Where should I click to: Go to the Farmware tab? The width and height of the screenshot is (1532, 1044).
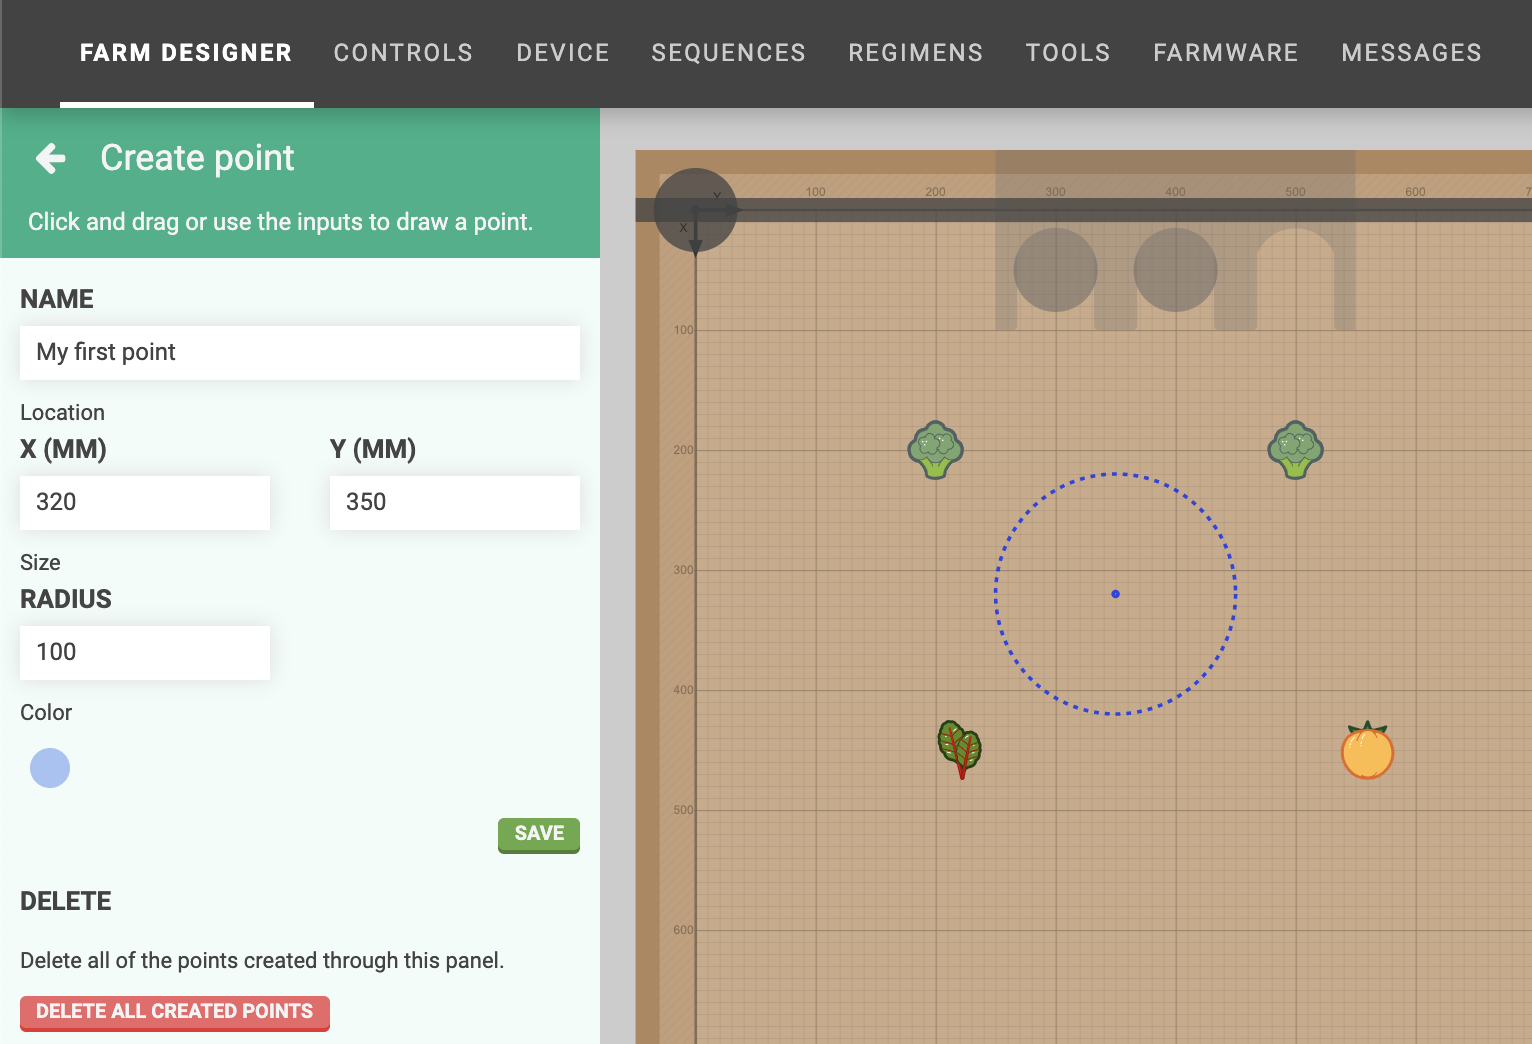click(1225, 53)
